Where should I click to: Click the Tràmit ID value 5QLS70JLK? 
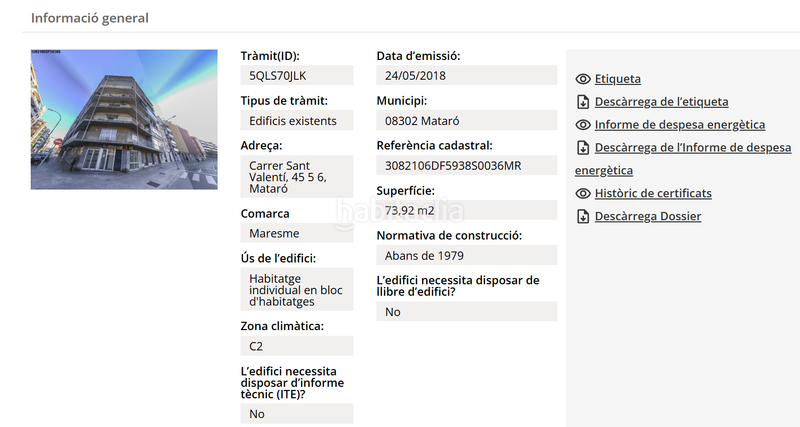click(x=296, y=76)
